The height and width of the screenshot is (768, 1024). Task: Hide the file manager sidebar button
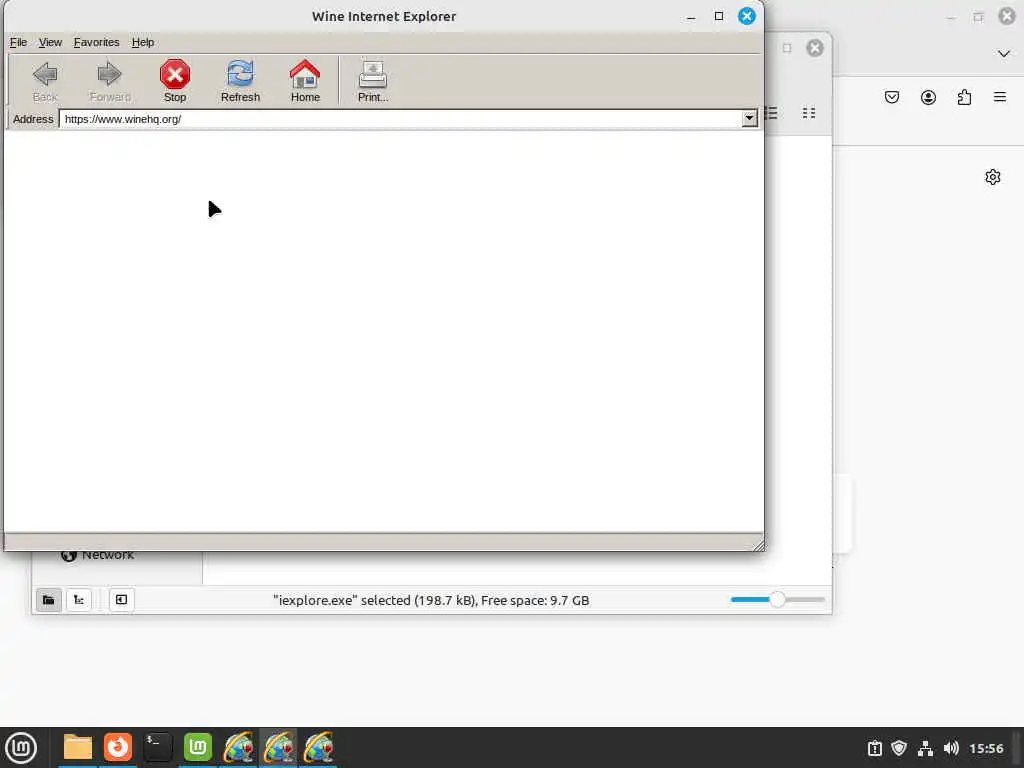(x=121, y=600)
